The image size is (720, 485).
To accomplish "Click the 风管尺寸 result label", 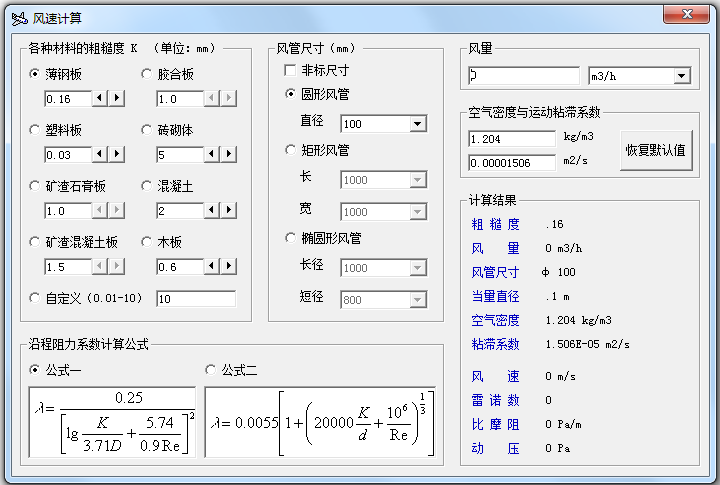I will coord(495,272).
